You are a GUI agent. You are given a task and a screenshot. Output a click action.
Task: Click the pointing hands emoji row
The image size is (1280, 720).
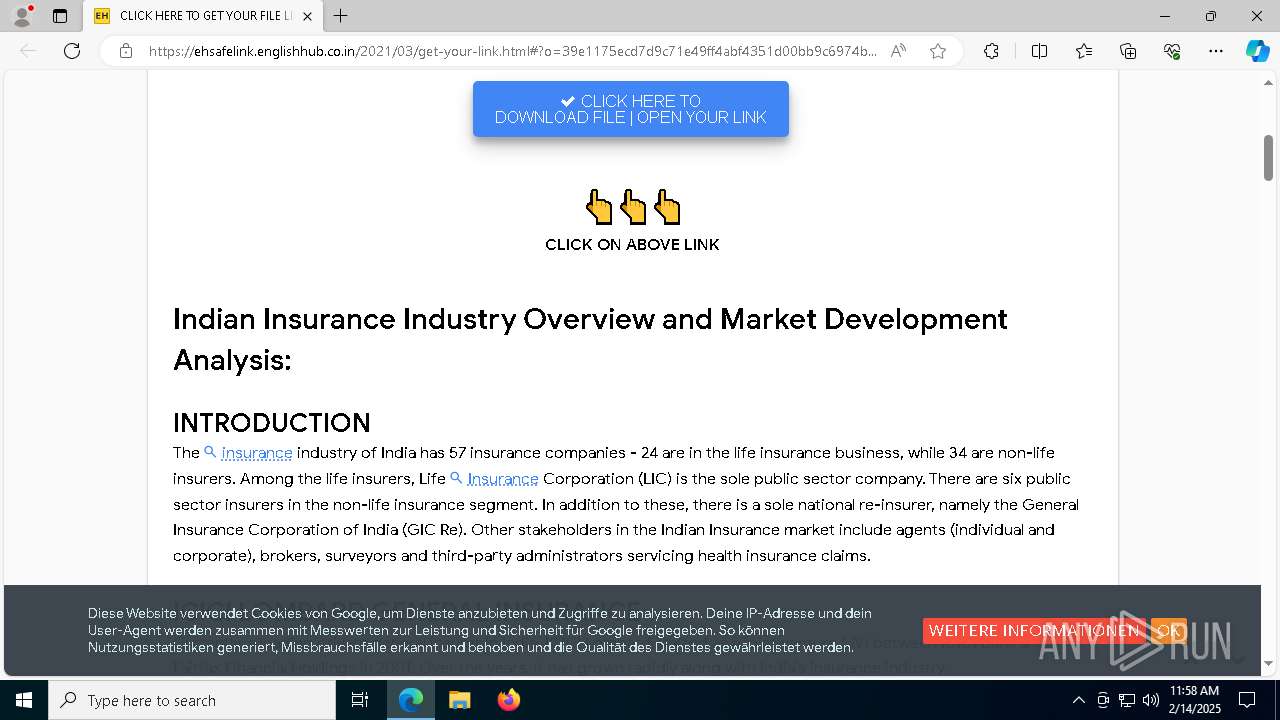[x=632, y=207]
